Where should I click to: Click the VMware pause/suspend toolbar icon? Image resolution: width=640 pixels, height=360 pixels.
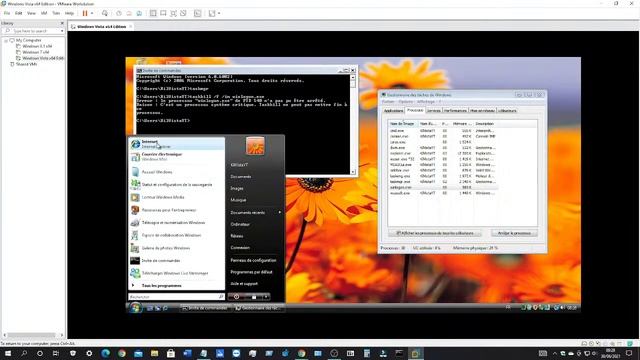pyautogui.click(x=85, y=13)
